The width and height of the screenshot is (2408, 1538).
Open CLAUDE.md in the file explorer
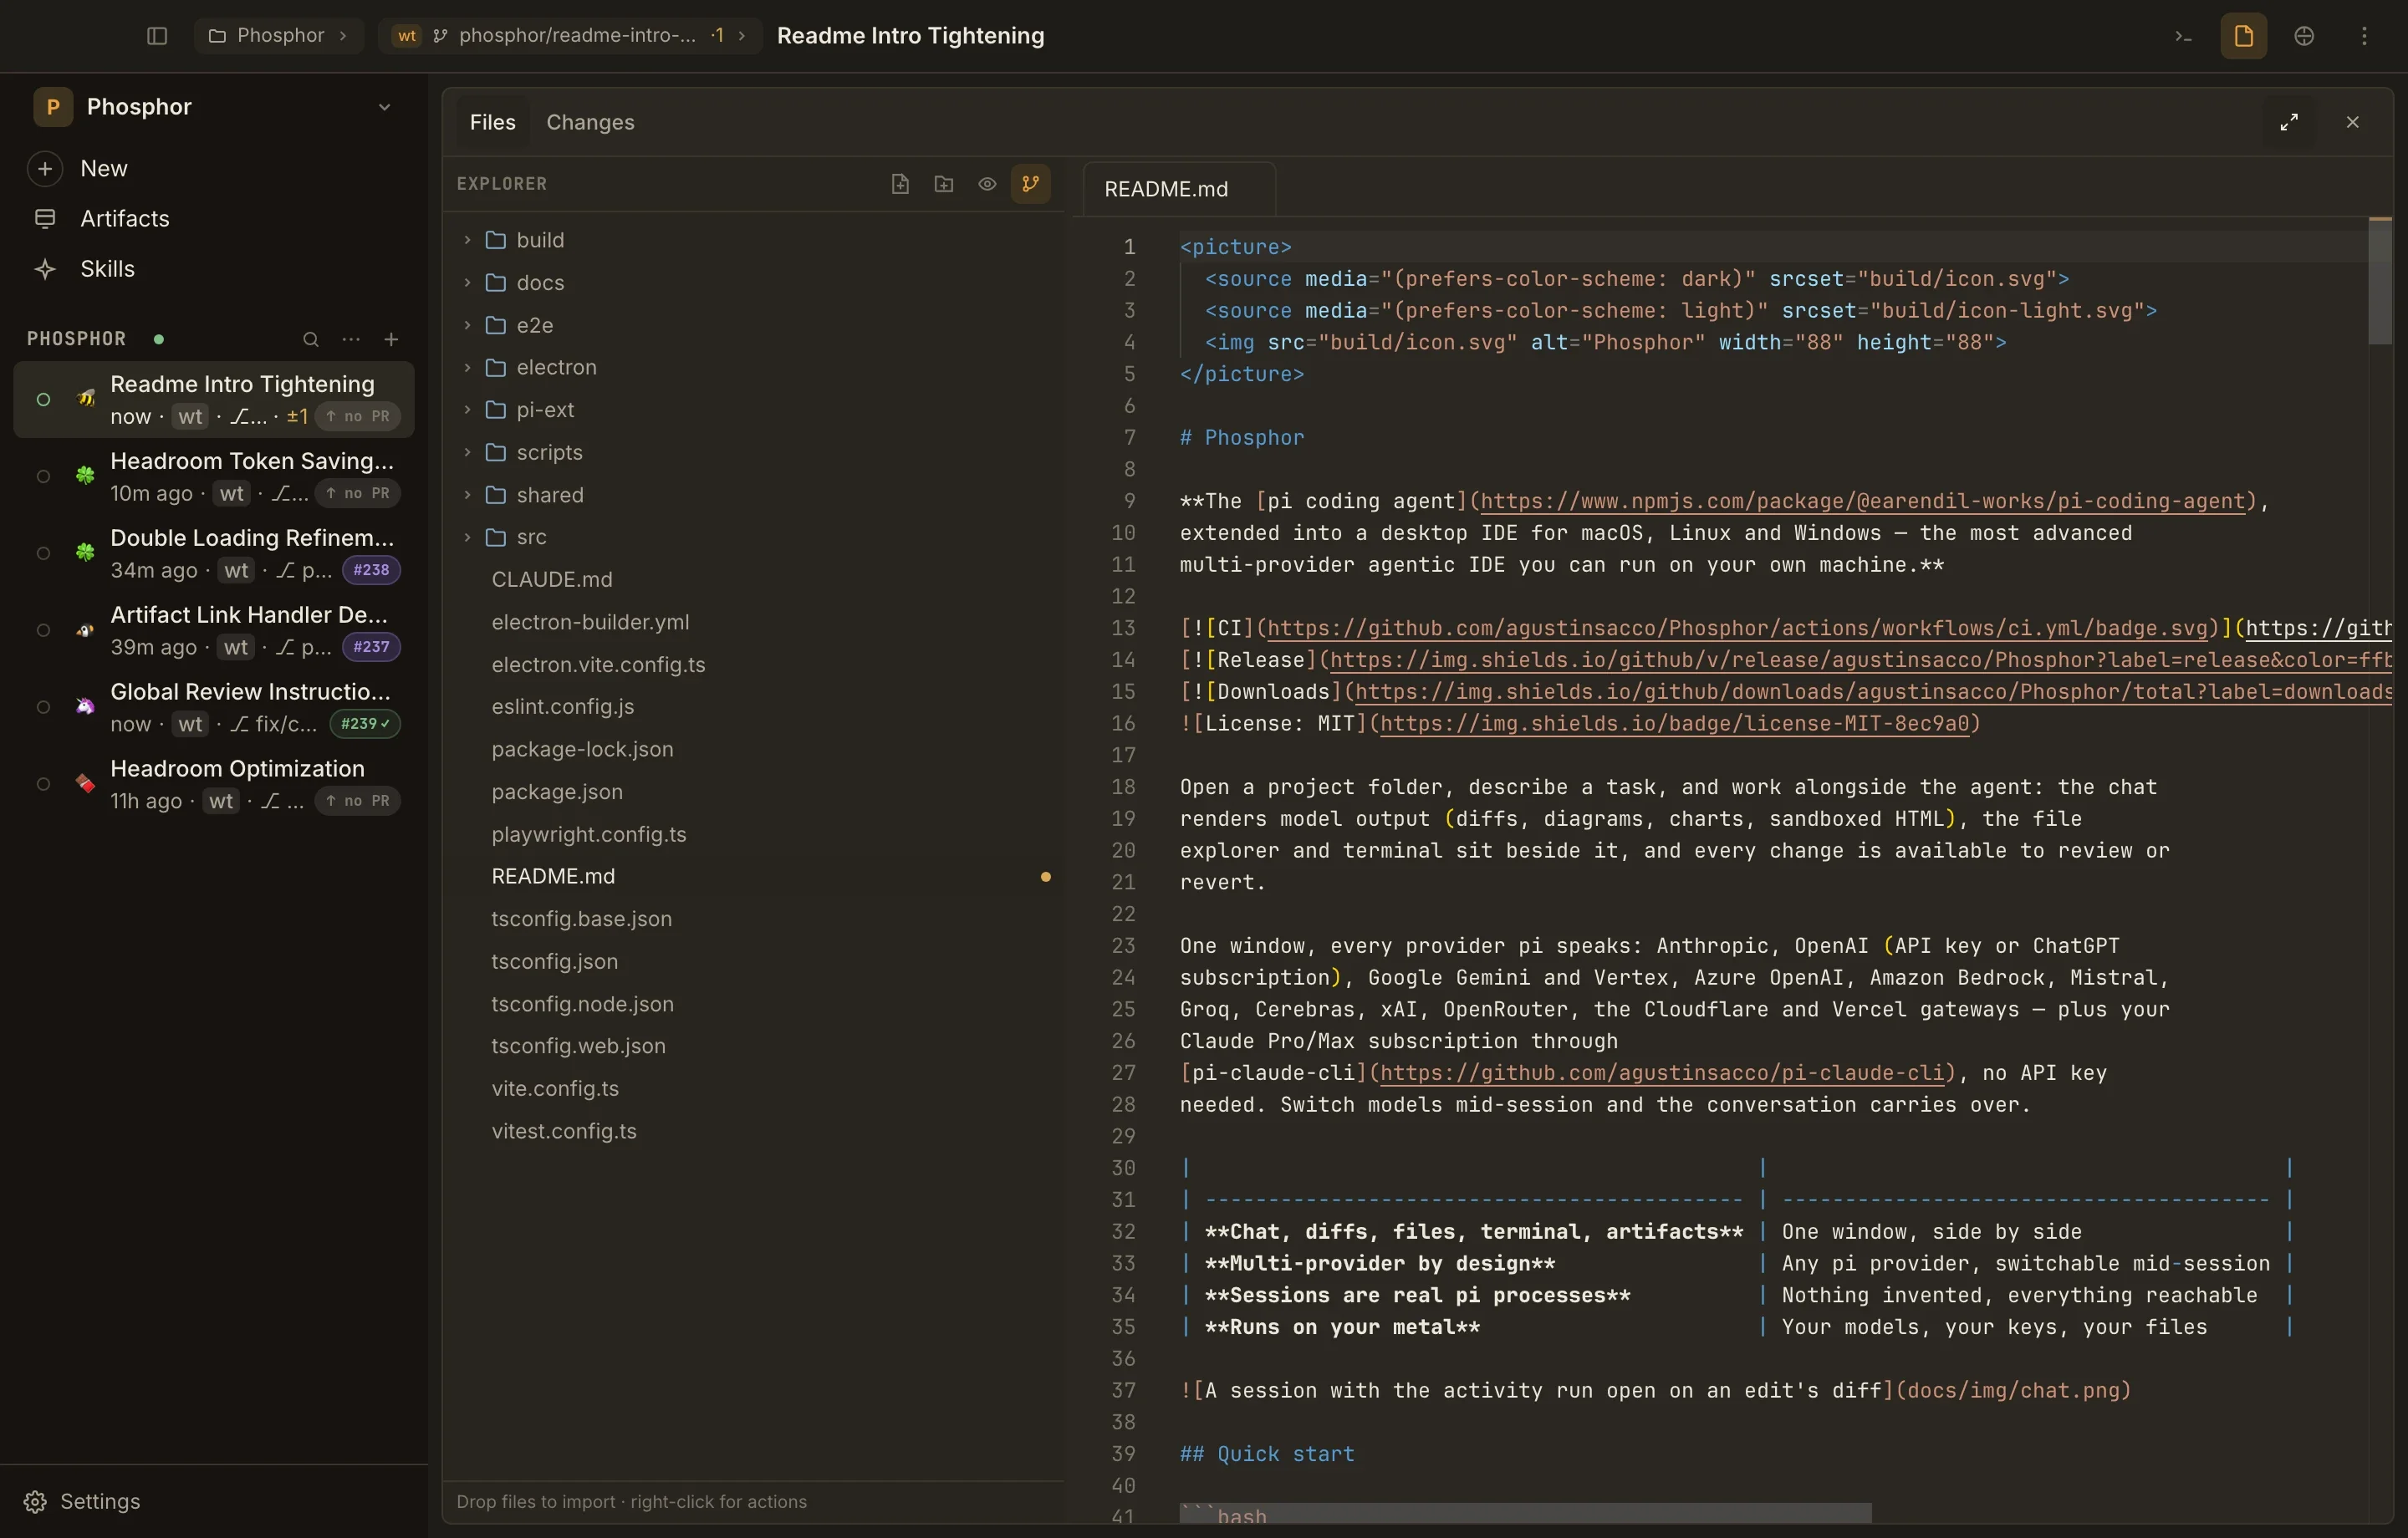(x=552, y=580)
